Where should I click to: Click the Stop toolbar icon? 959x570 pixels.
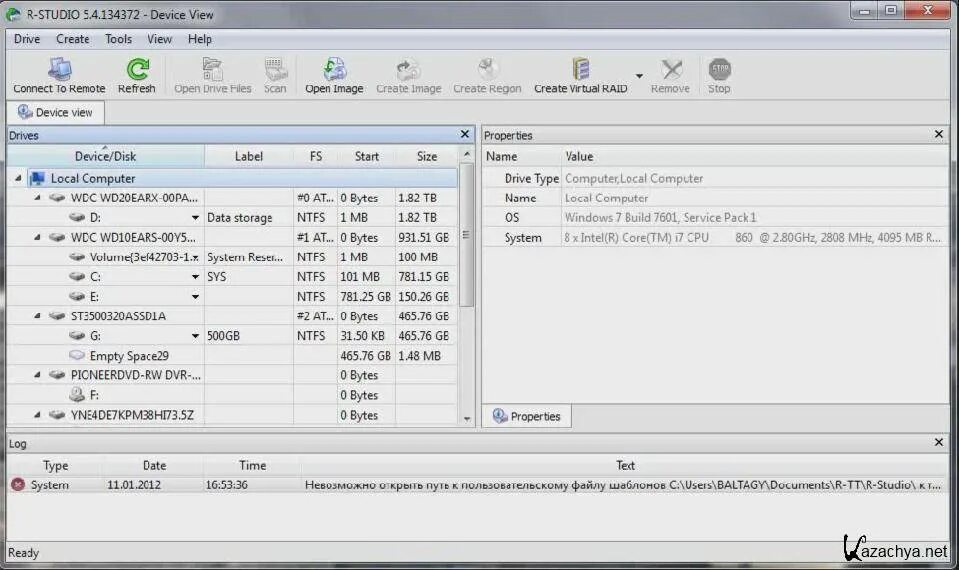tap(719, 69)
